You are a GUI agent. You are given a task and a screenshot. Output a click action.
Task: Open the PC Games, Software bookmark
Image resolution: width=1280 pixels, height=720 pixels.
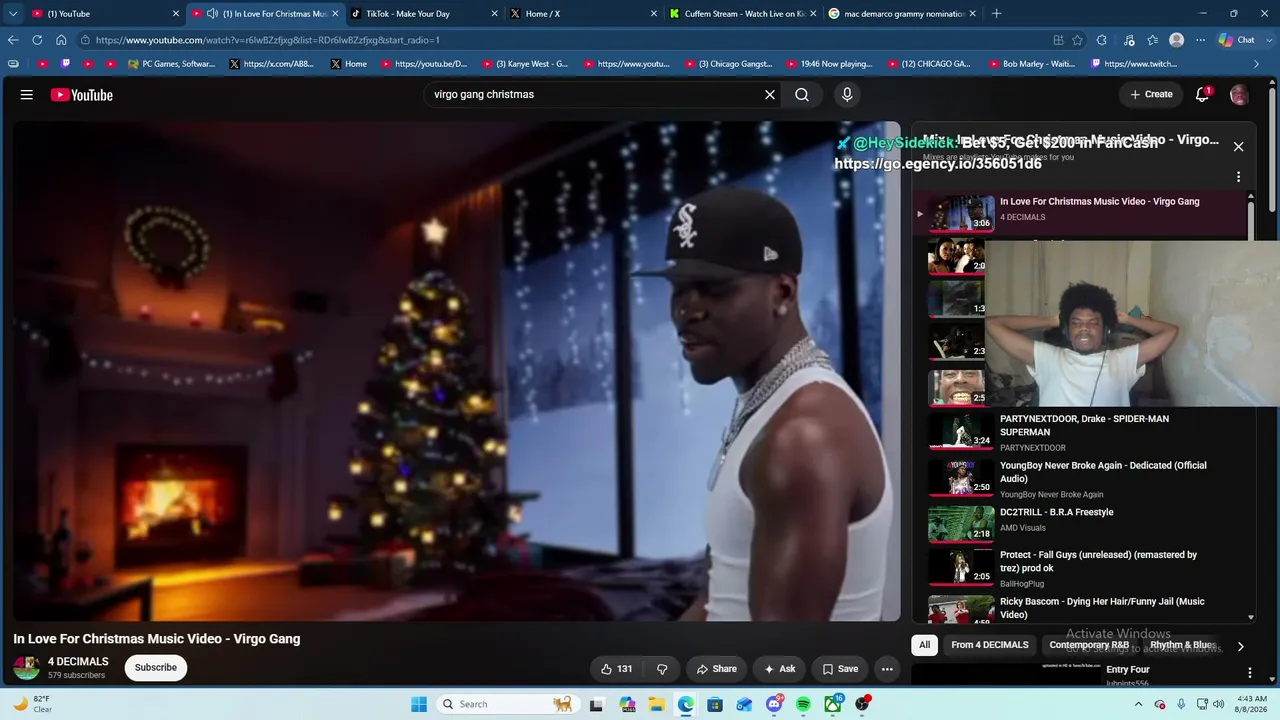tap(171, 64)
